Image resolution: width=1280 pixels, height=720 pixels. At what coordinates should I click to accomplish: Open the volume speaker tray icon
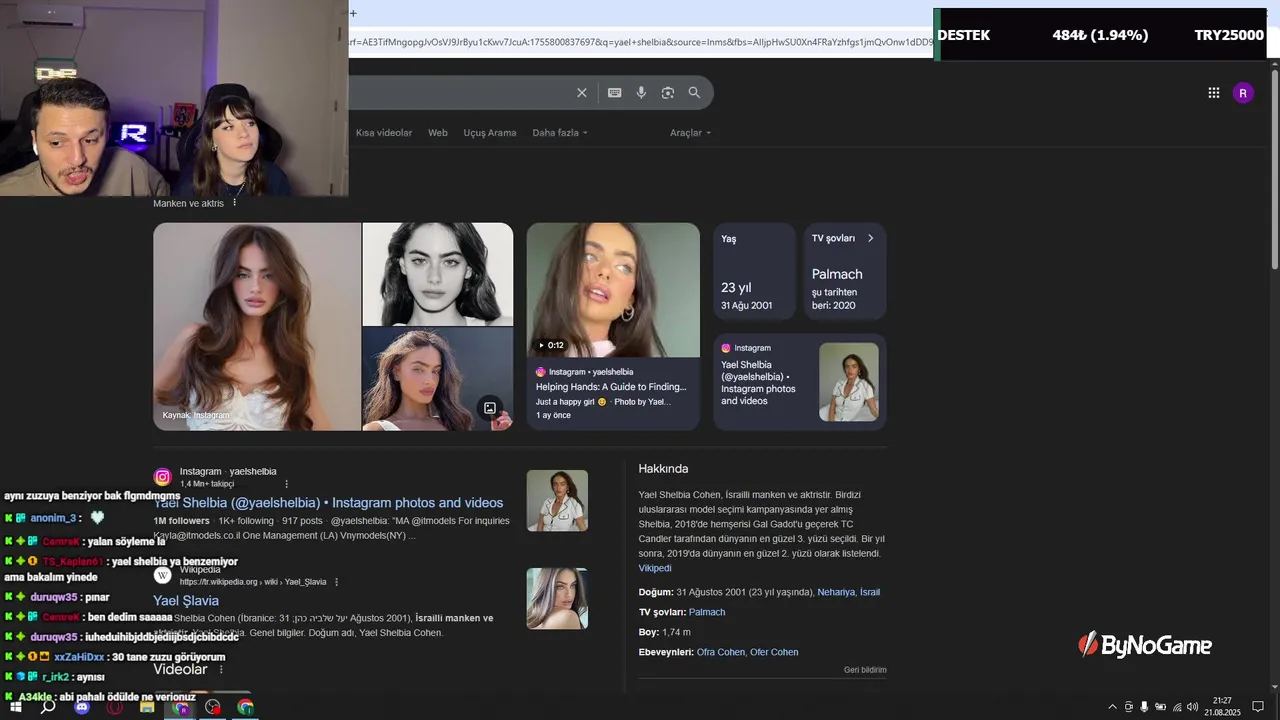(1192, 707)
